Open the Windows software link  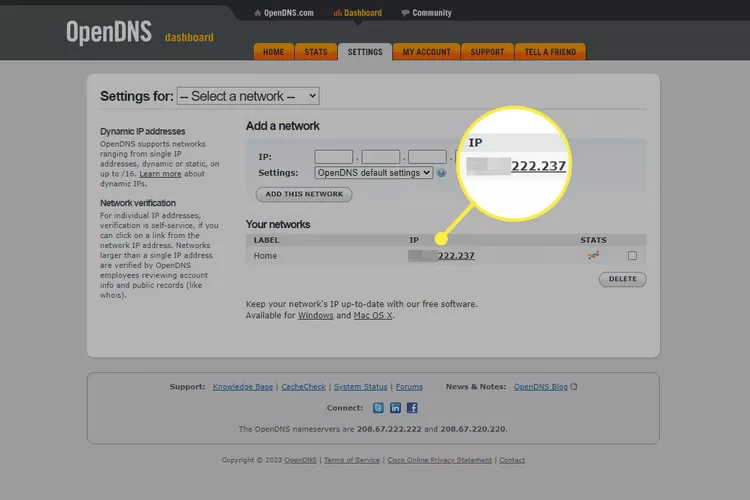(316, 315)
